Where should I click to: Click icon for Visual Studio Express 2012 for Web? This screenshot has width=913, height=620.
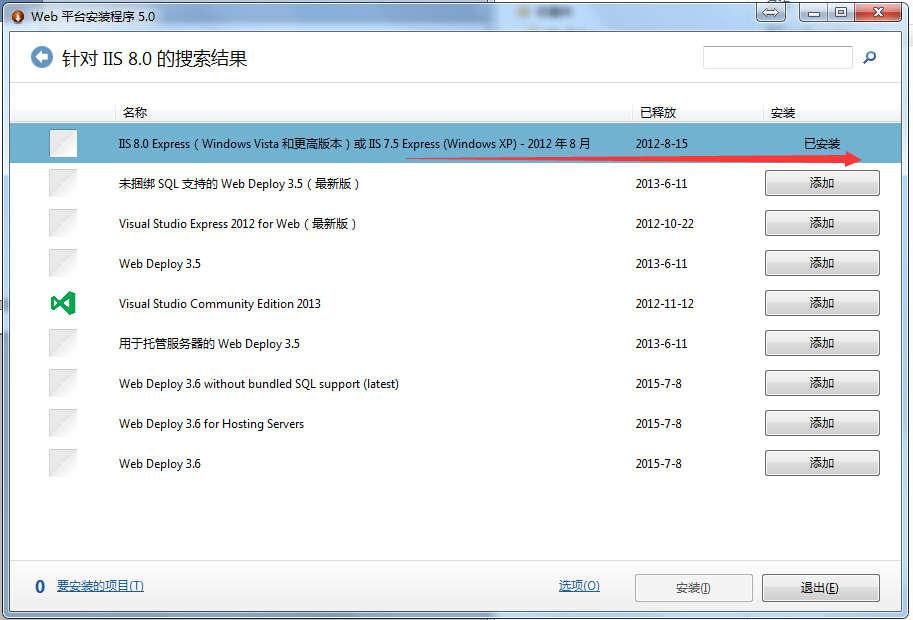63,223
